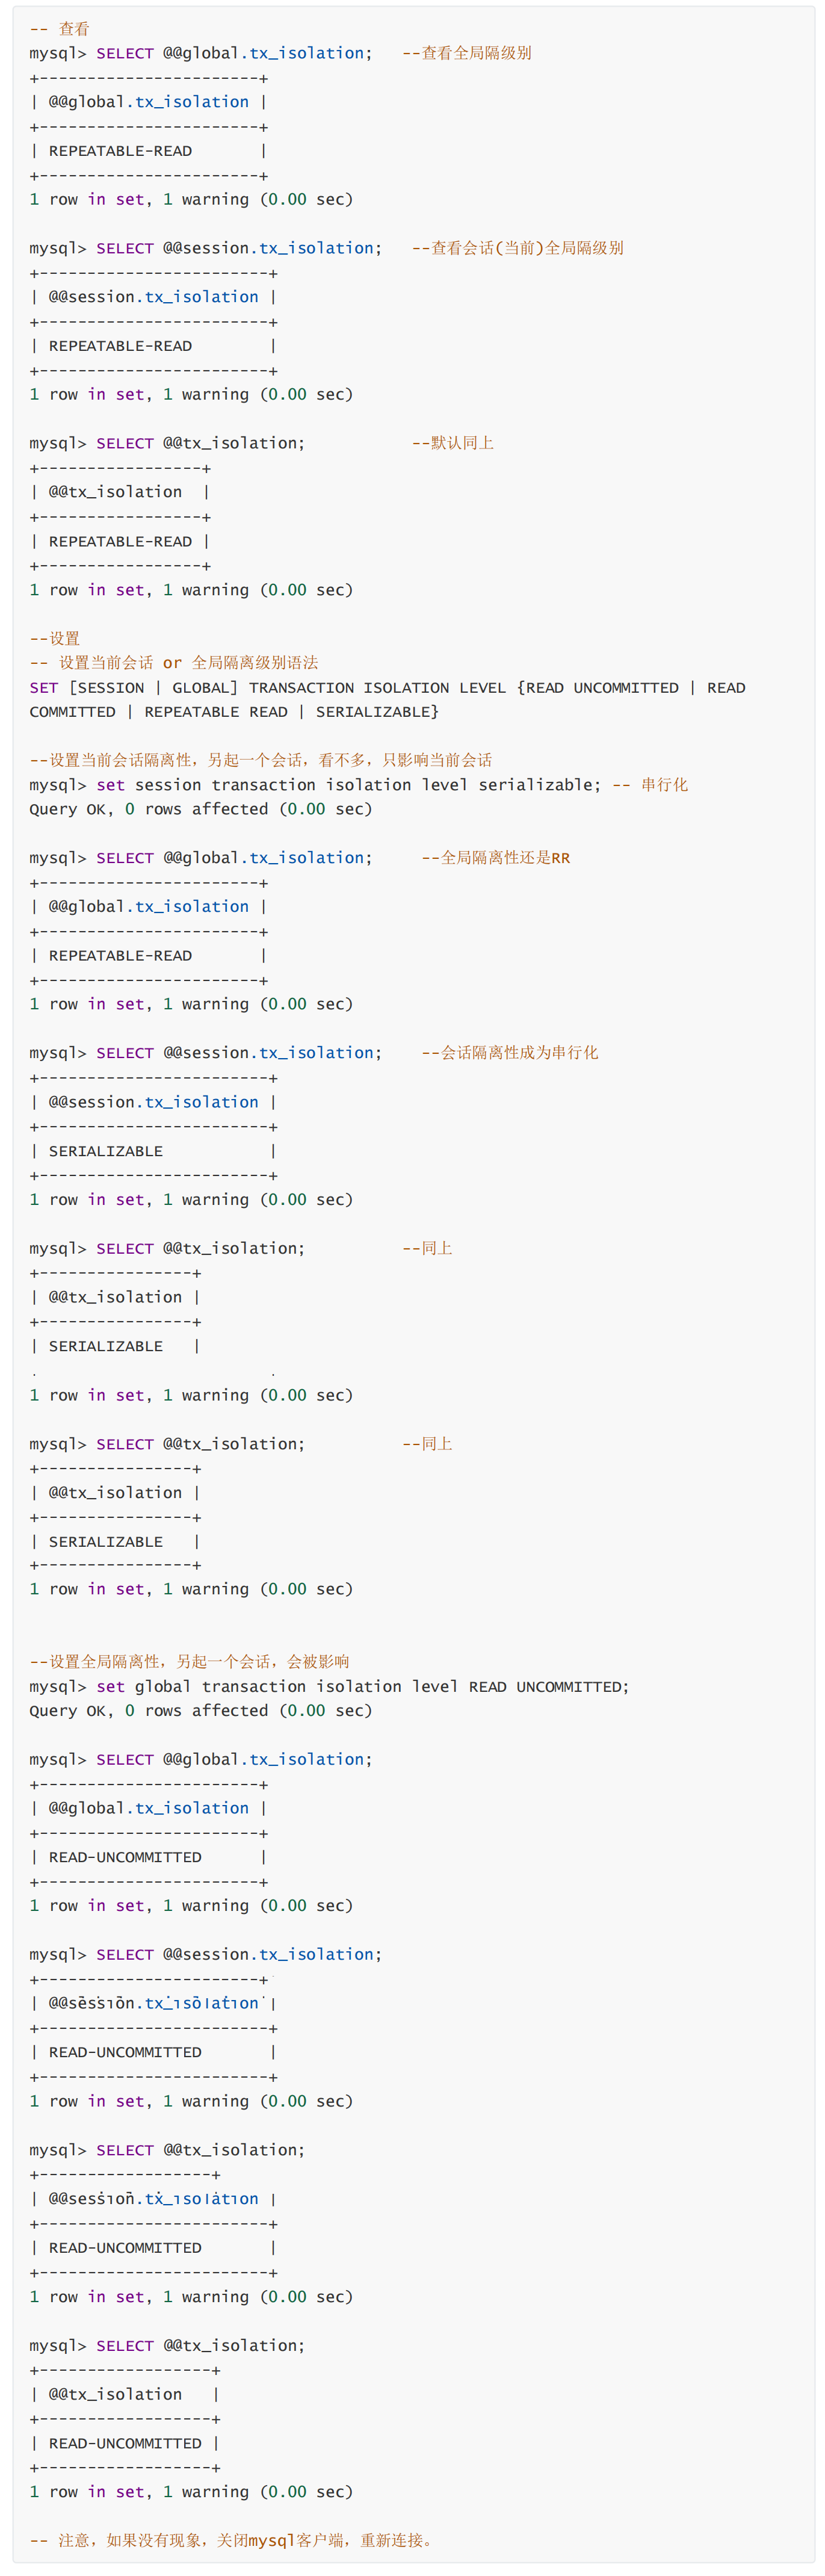825x2576 pixels.
Task: Click the SET [SESSION | GLOBAL] syntax line
Action: [387, 688]
